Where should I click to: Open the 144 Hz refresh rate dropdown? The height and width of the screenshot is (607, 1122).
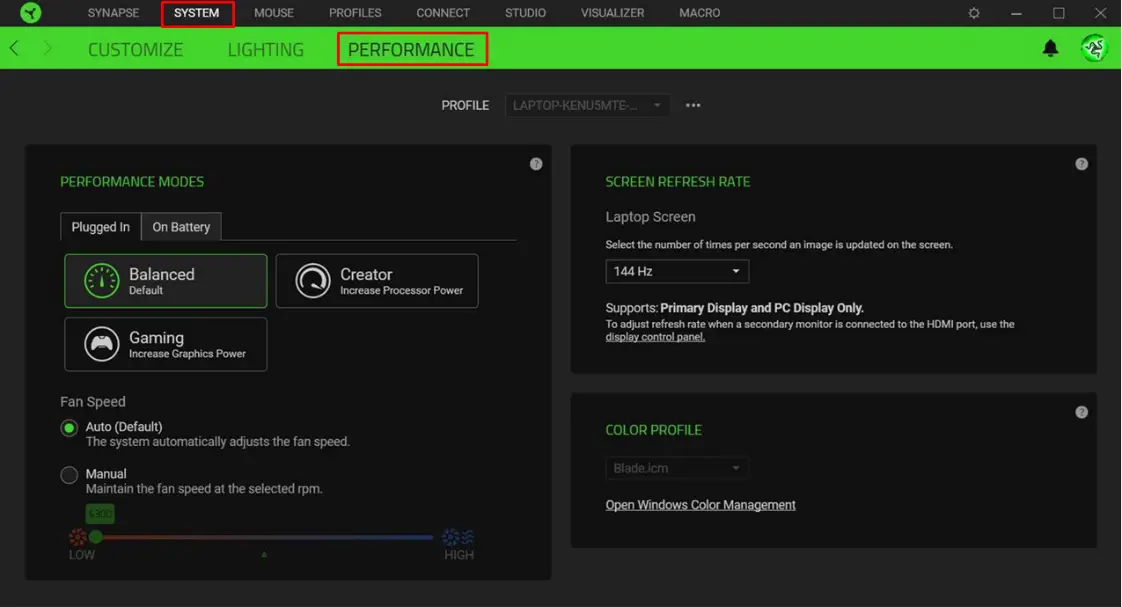pyautogui.click(x=677, y=270)
